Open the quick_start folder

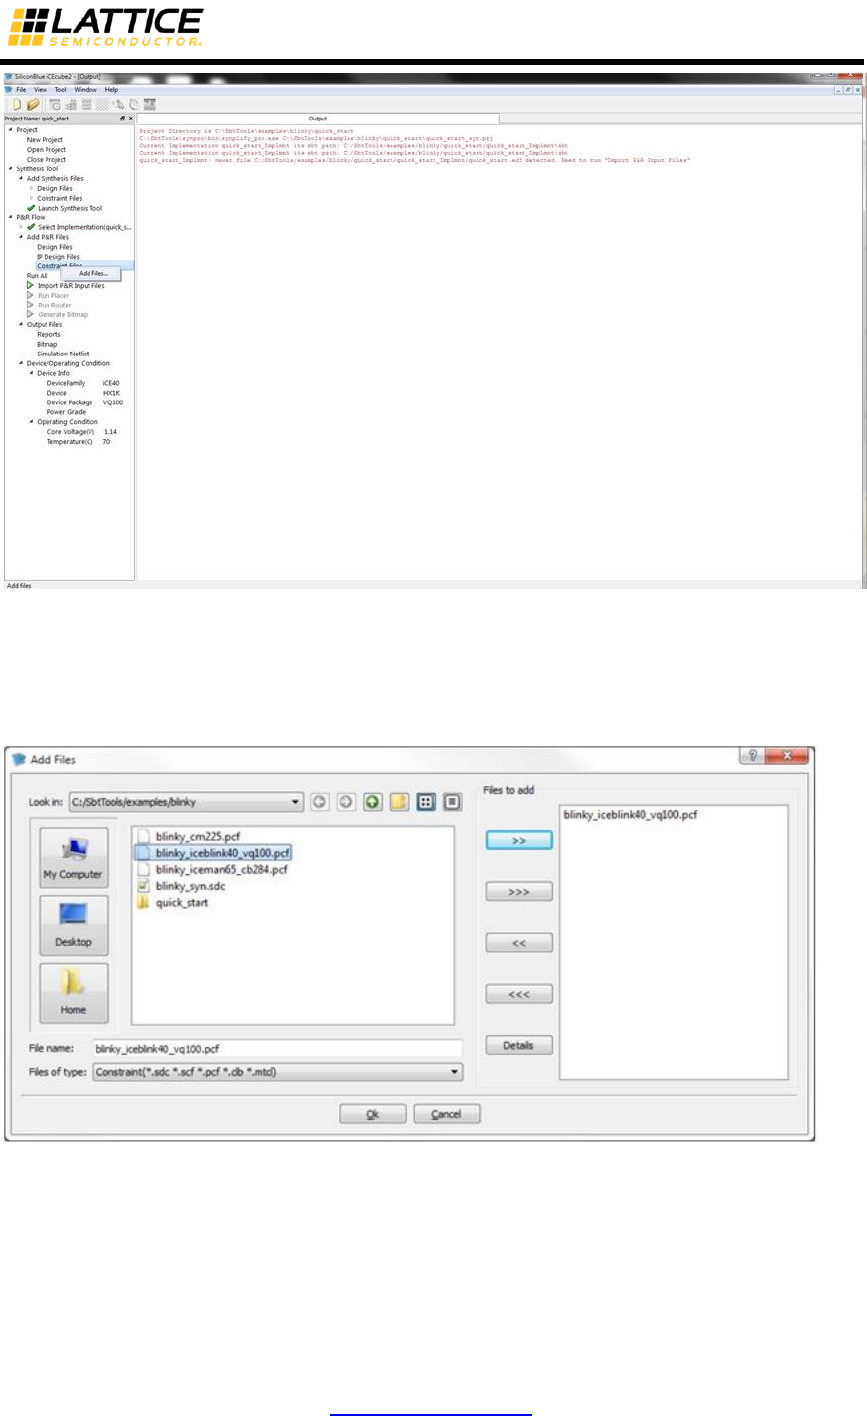(x=172, y=902)
